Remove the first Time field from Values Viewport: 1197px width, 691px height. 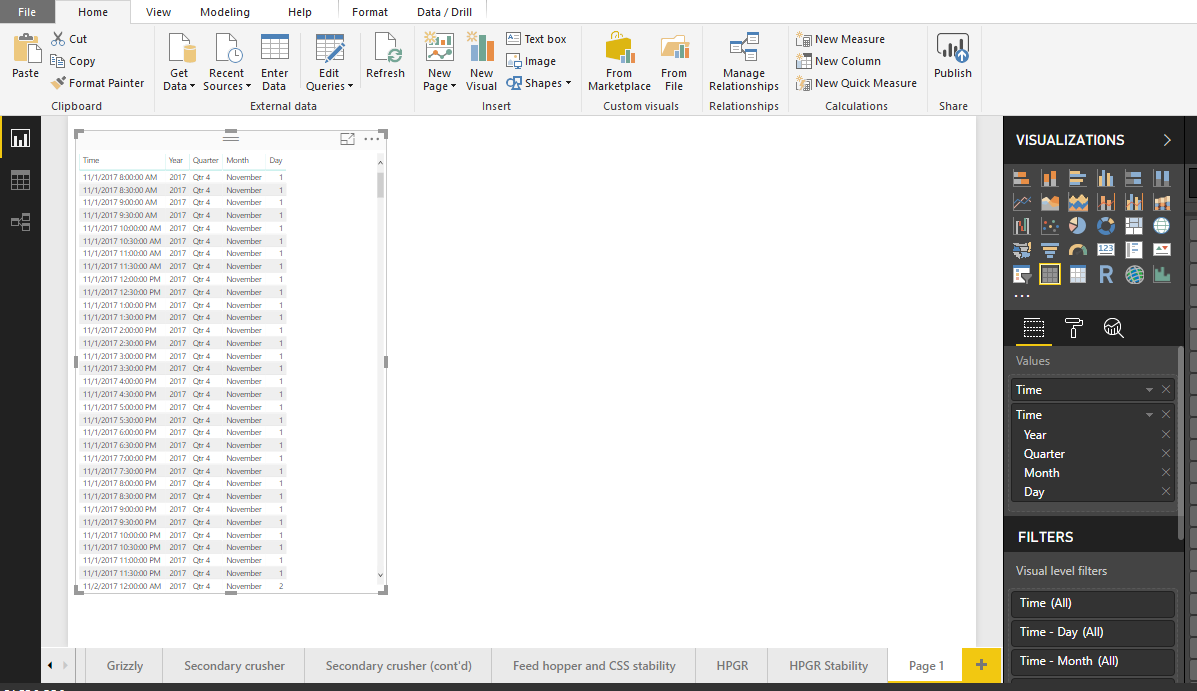1166,389
